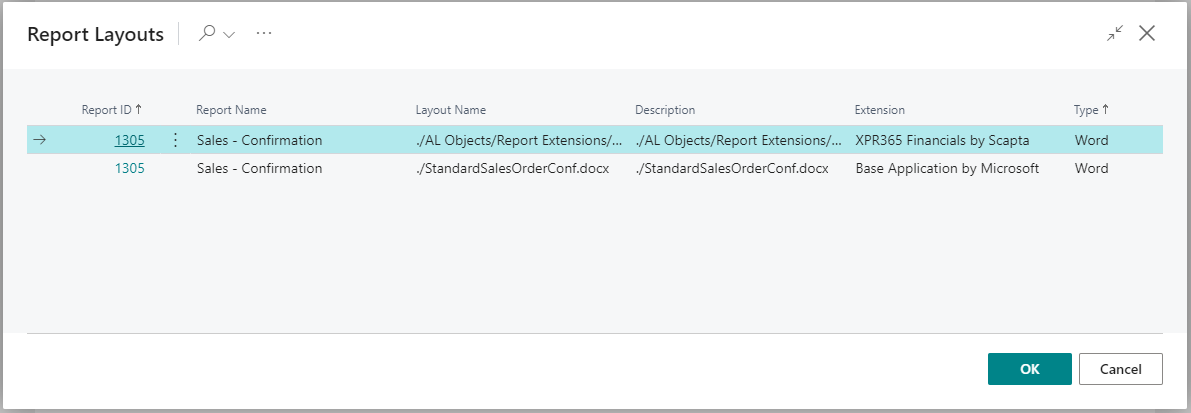Image resolution: width=1191 pixels, height=413 pixels.
Task: Sort by the Type column header
Action: pos(1091,110)
